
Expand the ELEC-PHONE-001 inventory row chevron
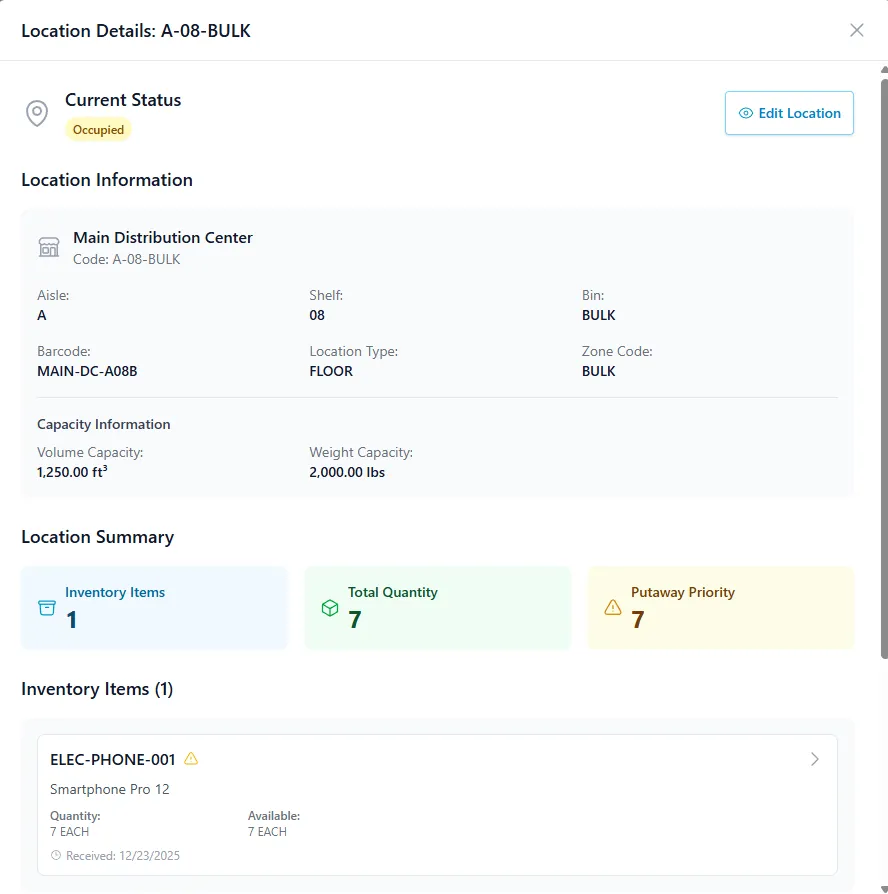point(815,759)
